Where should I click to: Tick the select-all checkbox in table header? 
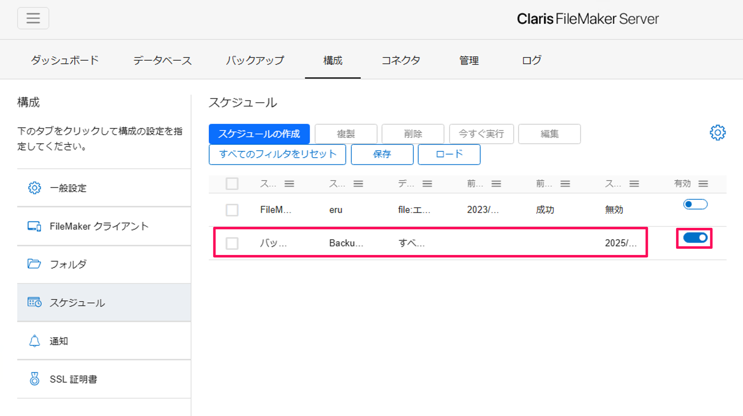(232, 184)
